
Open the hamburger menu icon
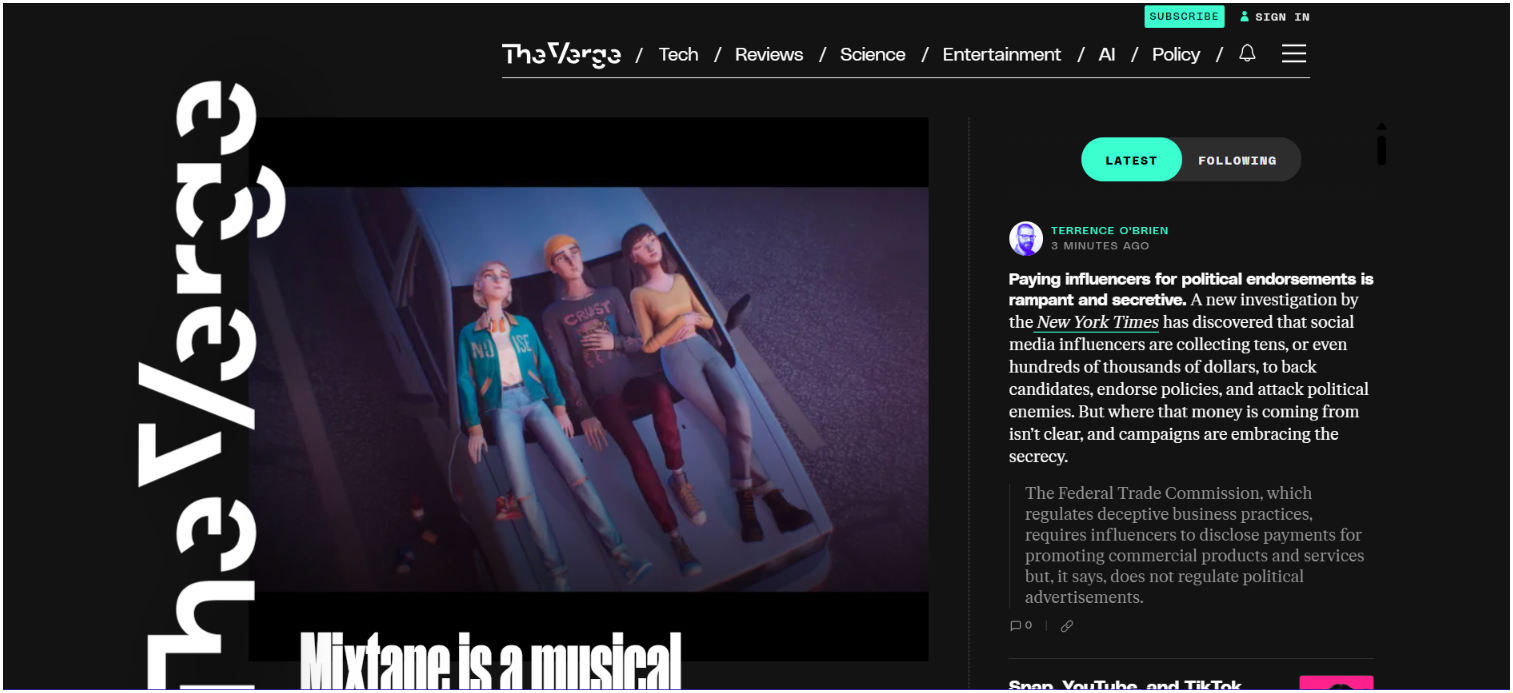click(1294, 53)
